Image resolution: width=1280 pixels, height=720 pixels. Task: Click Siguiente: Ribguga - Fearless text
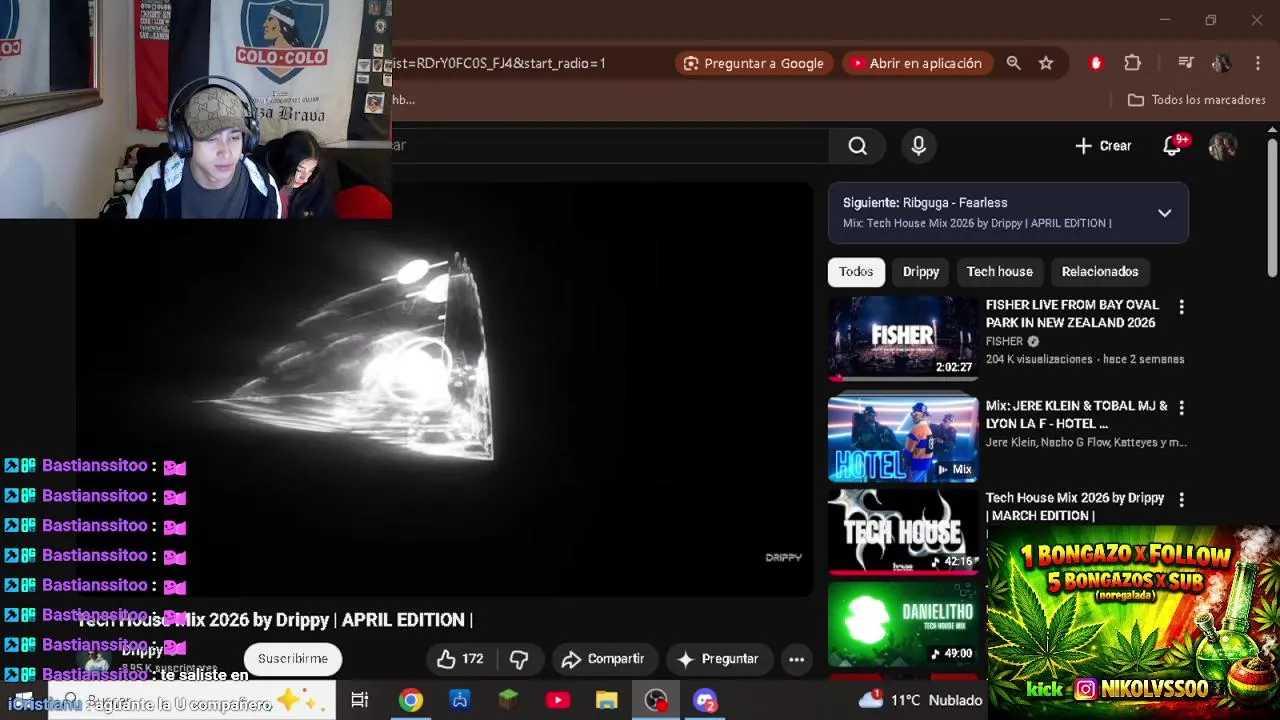925,203
